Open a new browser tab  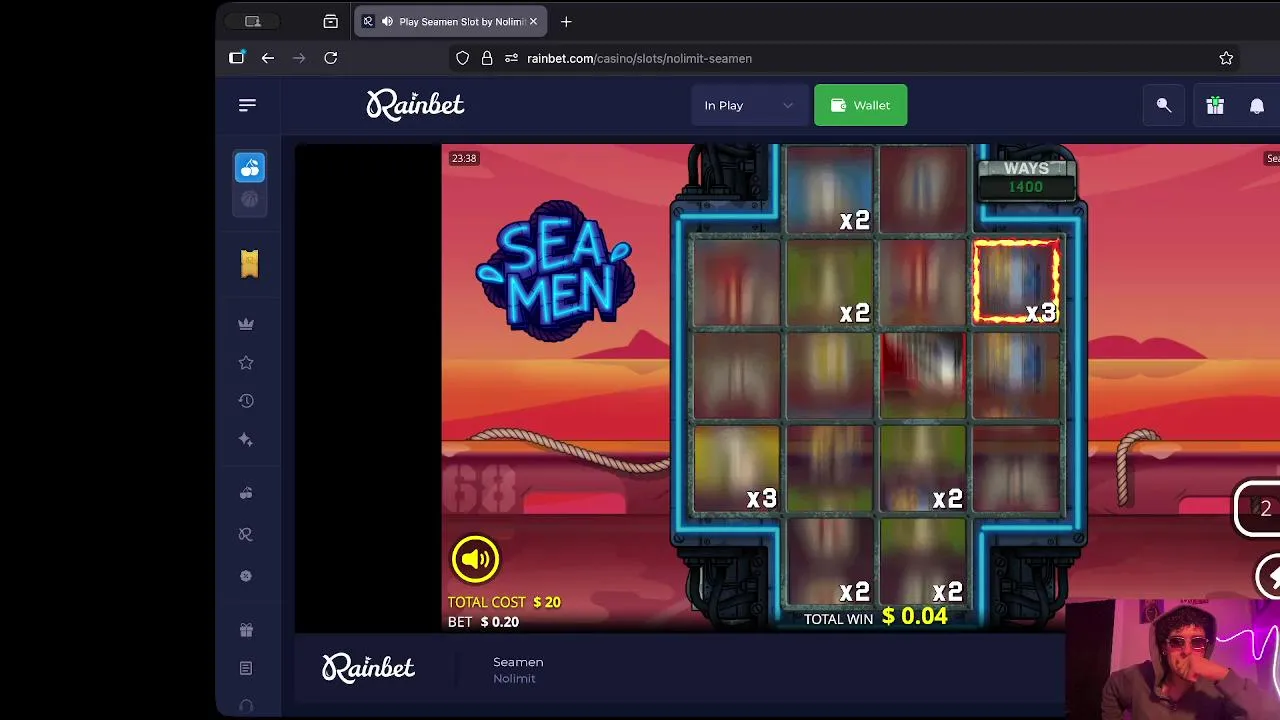[566, 21]
